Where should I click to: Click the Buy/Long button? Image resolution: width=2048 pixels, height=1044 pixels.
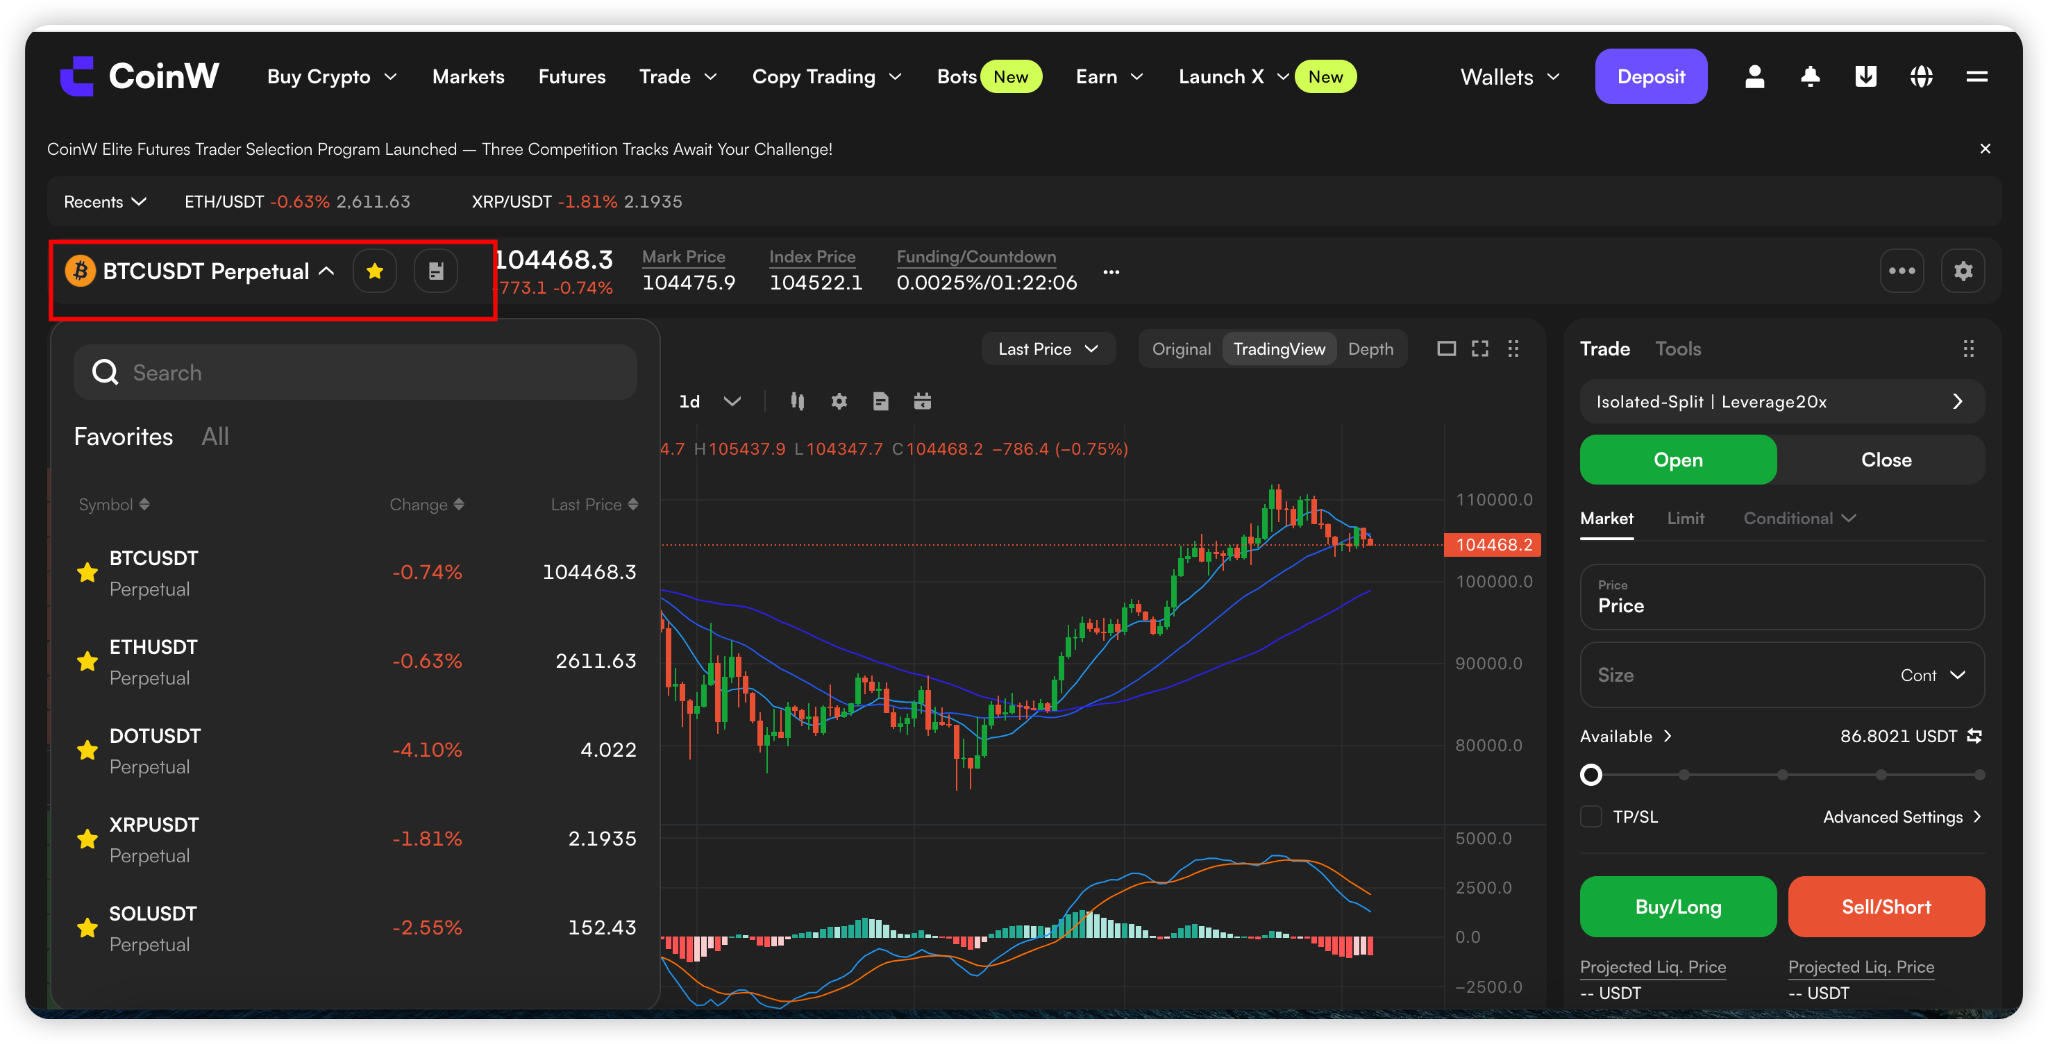tap(1678, 907)
